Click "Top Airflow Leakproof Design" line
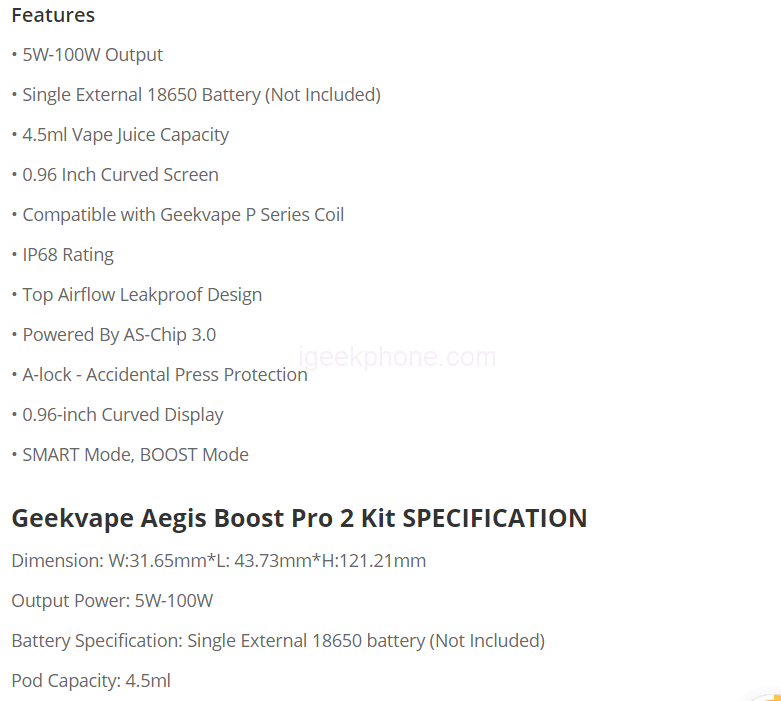The height and width of the screenshot is (701, 781). click(142, 295)
